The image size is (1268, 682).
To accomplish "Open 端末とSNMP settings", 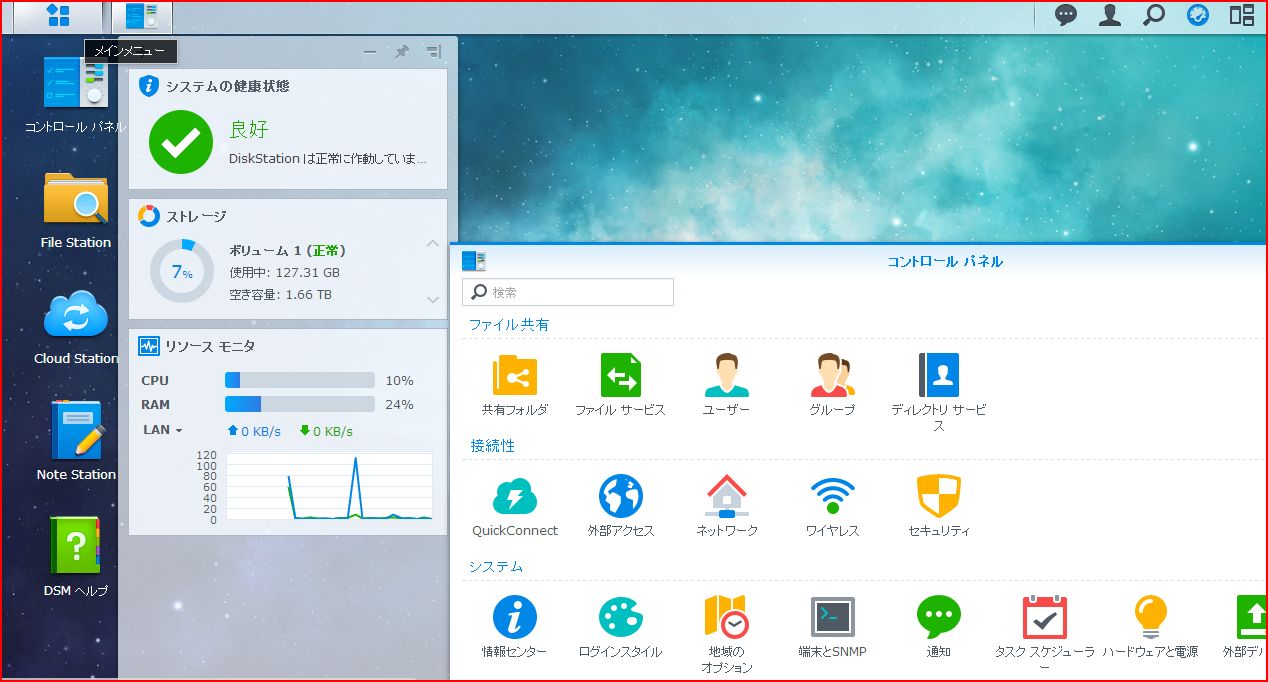I will pos(832,627).
